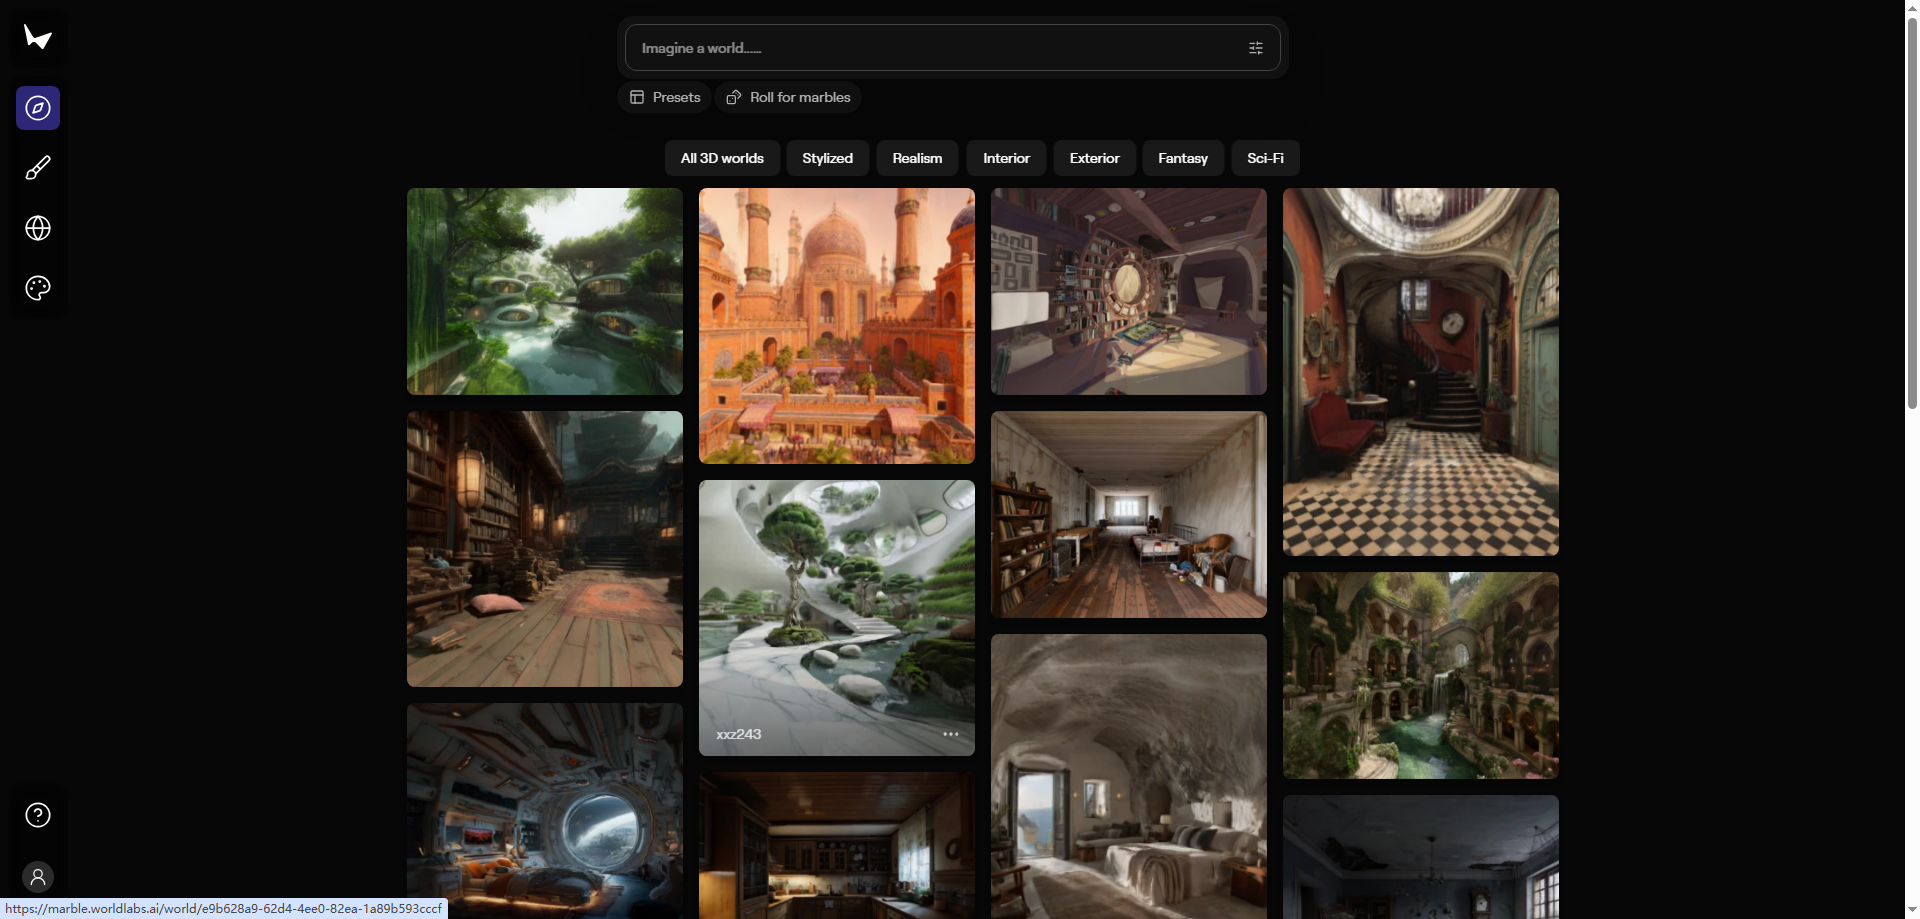Select the Create brush icon
Image resolution: width=1920 pixels, height=919 pixels.
point(37,168)
